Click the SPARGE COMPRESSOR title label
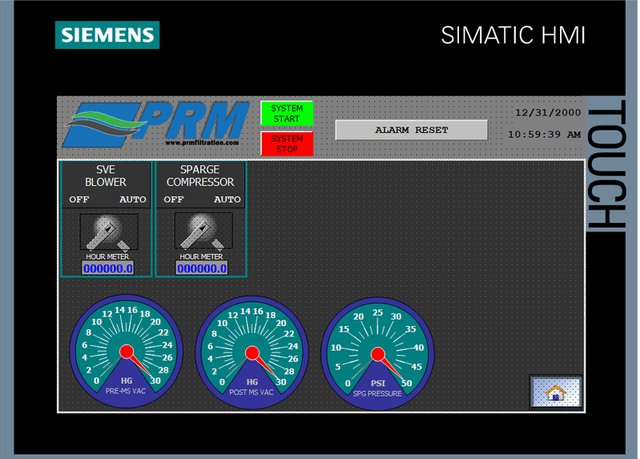The image size is (640, 459). [200, 176]
